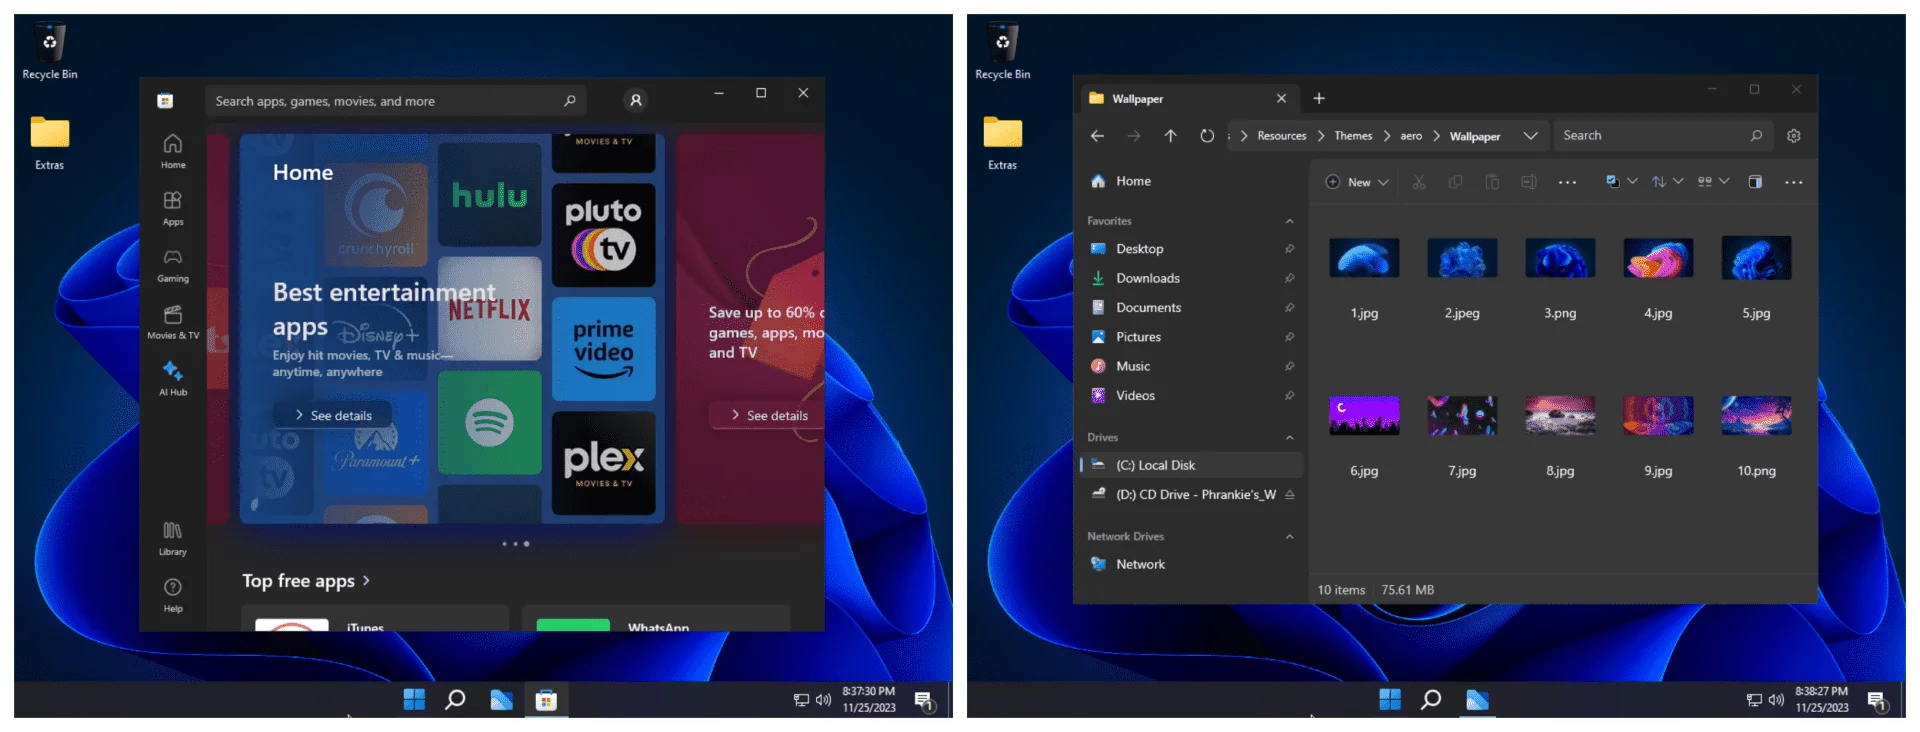Open the selection options dropdown
Image resolution: width=1920 pixels, height=732 pixels.
(x=1621, y=182)
